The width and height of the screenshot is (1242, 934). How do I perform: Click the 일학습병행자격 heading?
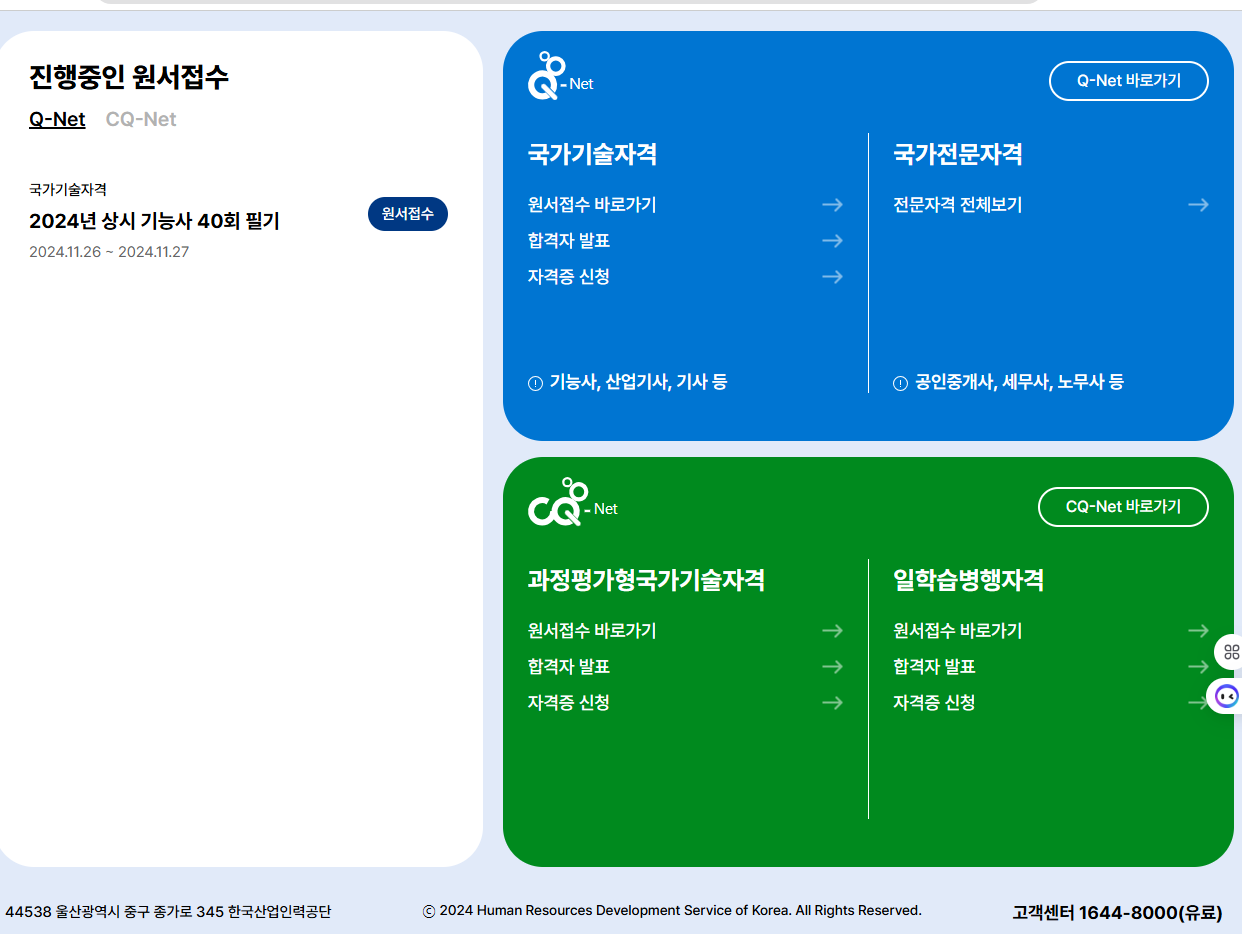[x=969, y=580]
